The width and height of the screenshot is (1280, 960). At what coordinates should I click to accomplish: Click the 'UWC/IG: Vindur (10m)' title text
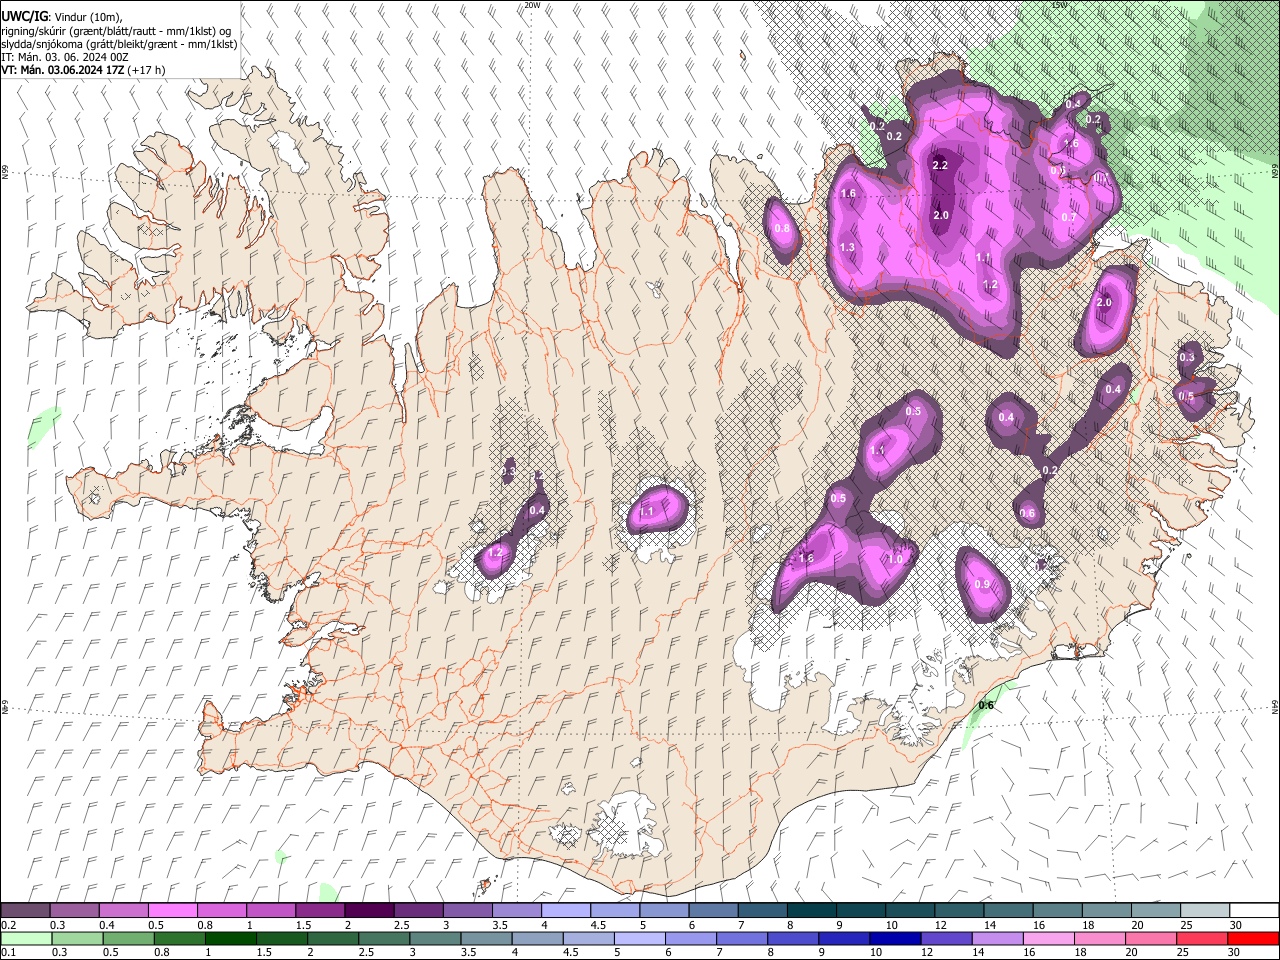click(63, 16)
